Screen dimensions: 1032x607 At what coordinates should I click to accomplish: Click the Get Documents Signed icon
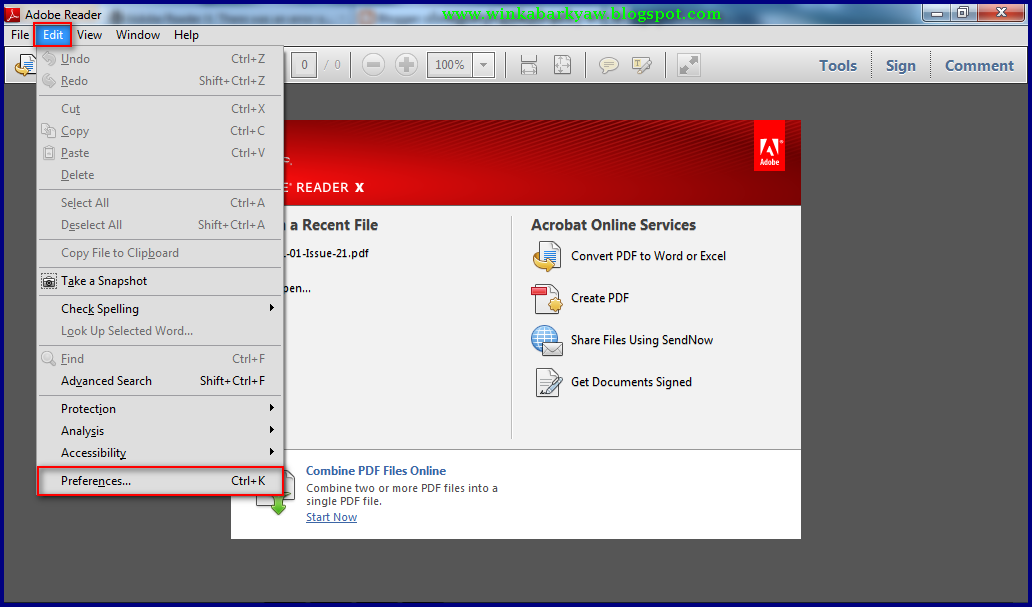coord(548,383)
